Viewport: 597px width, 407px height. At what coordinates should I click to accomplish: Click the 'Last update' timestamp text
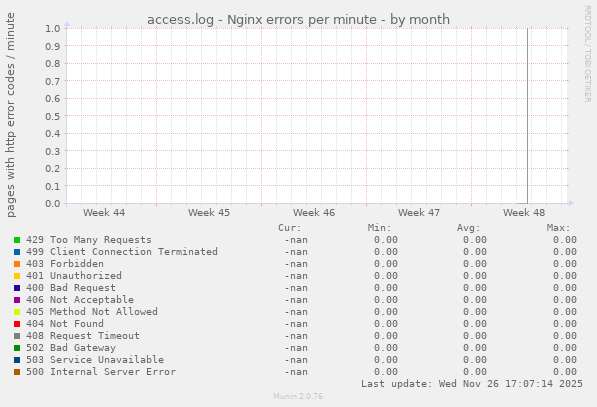click(x=472, y=384)
